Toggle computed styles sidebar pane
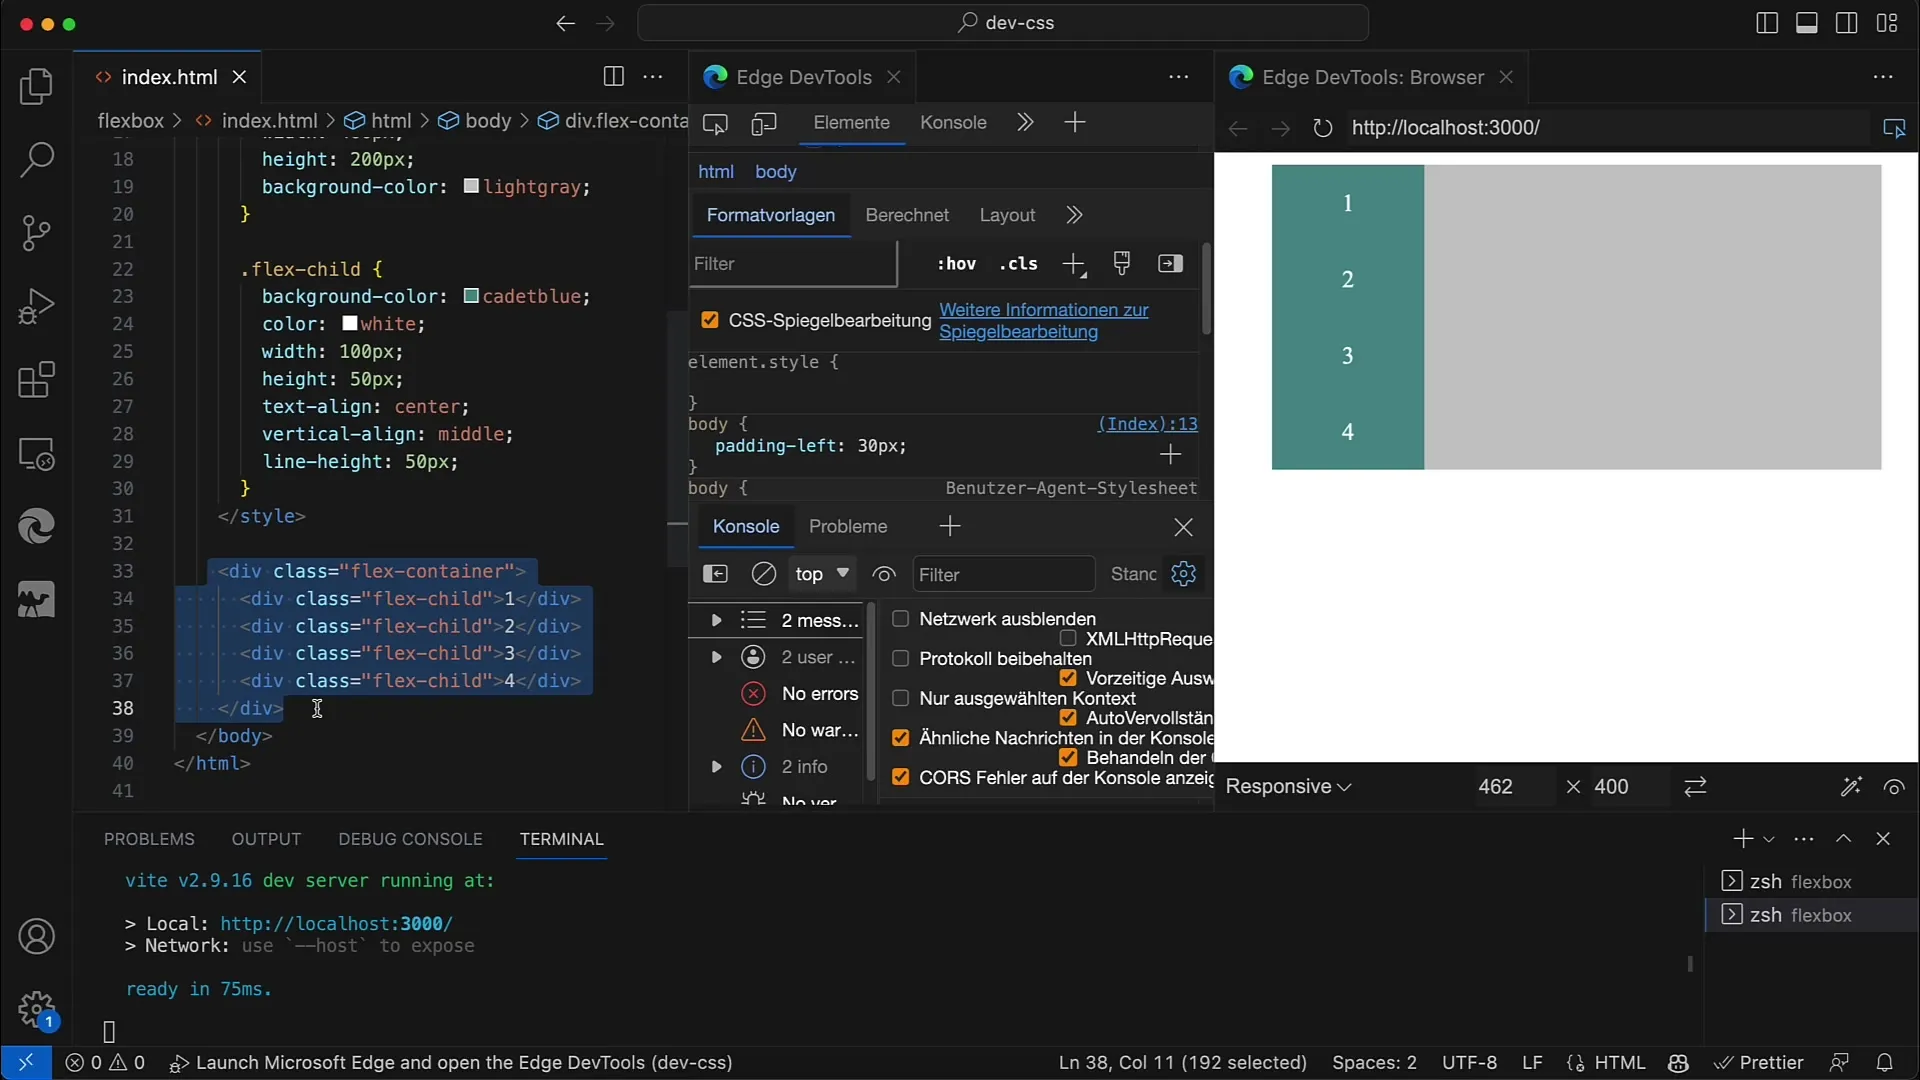This screenshot has width=1920, height=1080. (x=1170, y=263)
